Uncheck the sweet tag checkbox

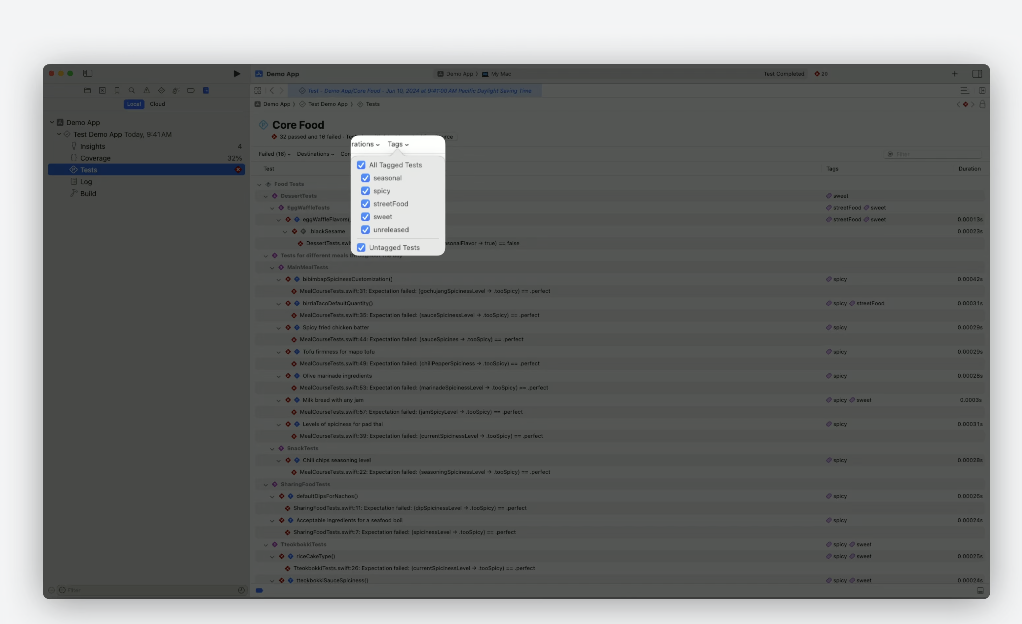[x=366, y=216]
